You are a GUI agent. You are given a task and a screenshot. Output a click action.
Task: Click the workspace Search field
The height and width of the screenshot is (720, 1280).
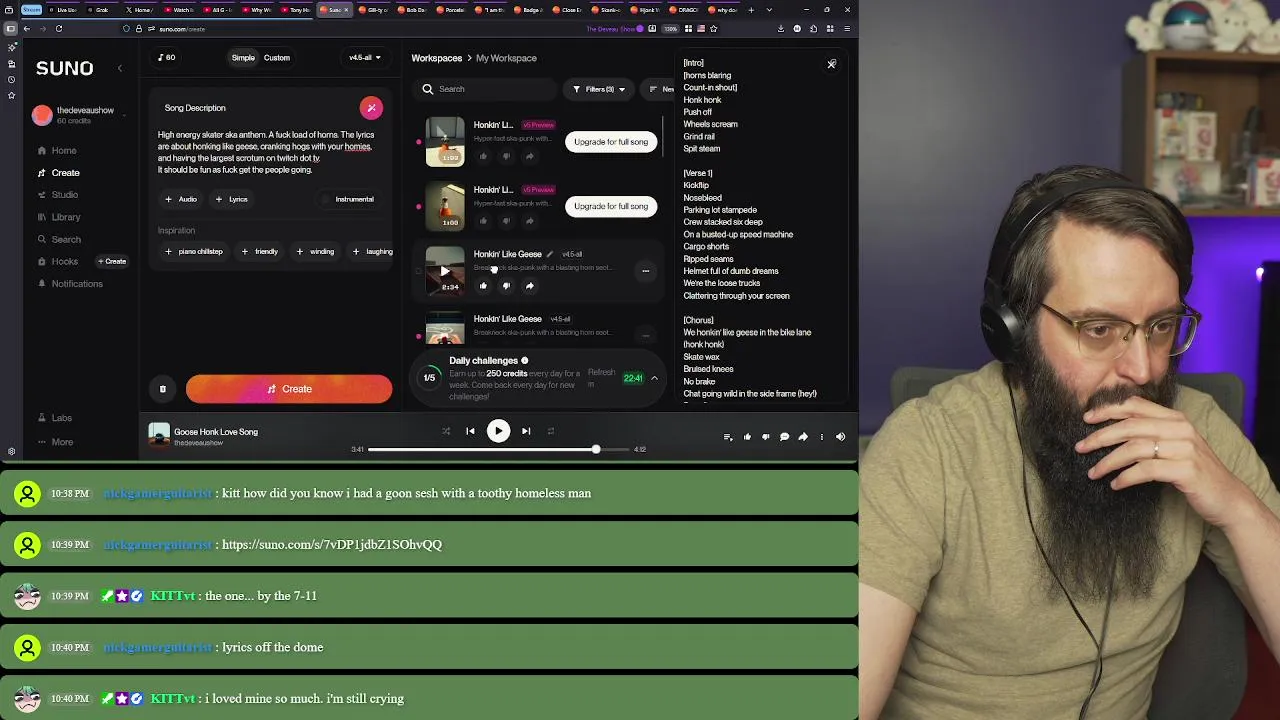(x=484, y=89)
